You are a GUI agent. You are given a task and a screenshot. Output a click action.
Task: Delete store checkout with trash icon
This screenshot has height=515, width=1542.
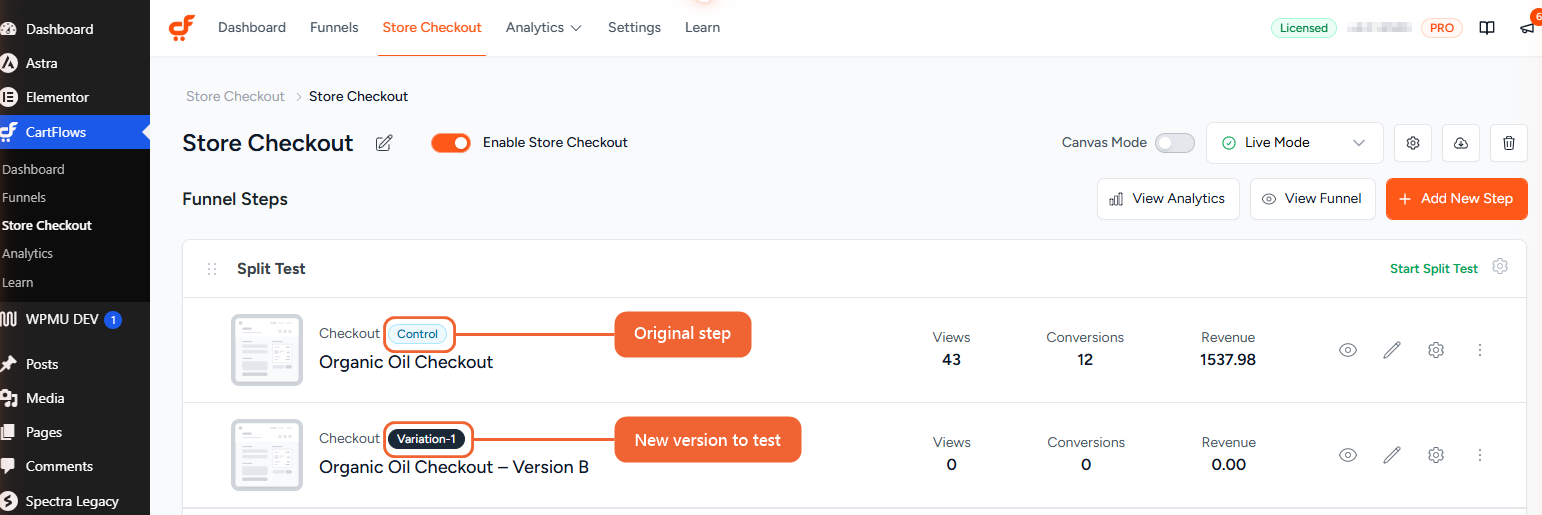pyautogui.click(x=1509, y=143)
